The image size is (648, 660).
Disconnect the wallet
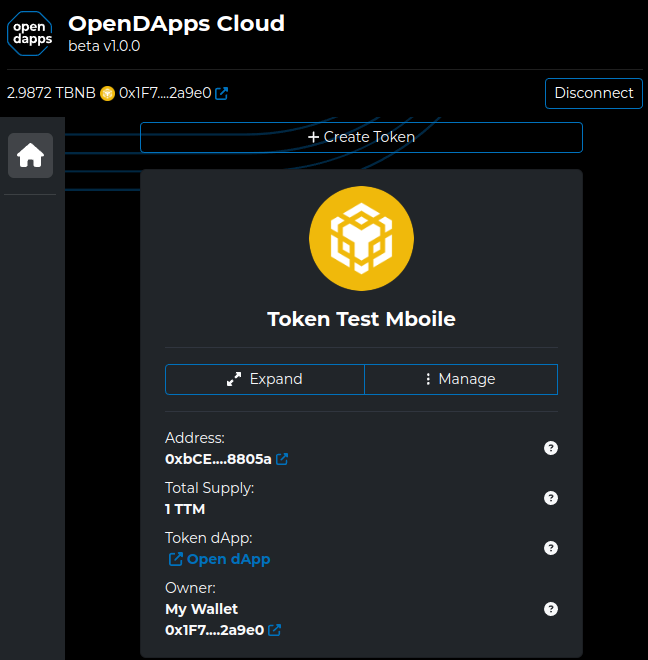point(594,93)
